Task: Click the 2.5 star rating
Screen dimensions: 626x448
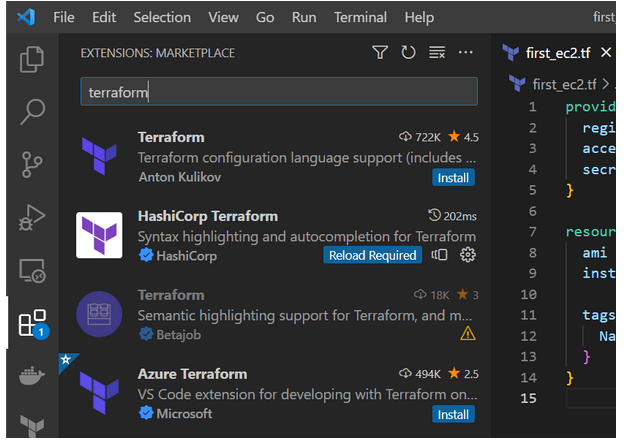Action: coord(464,374)
